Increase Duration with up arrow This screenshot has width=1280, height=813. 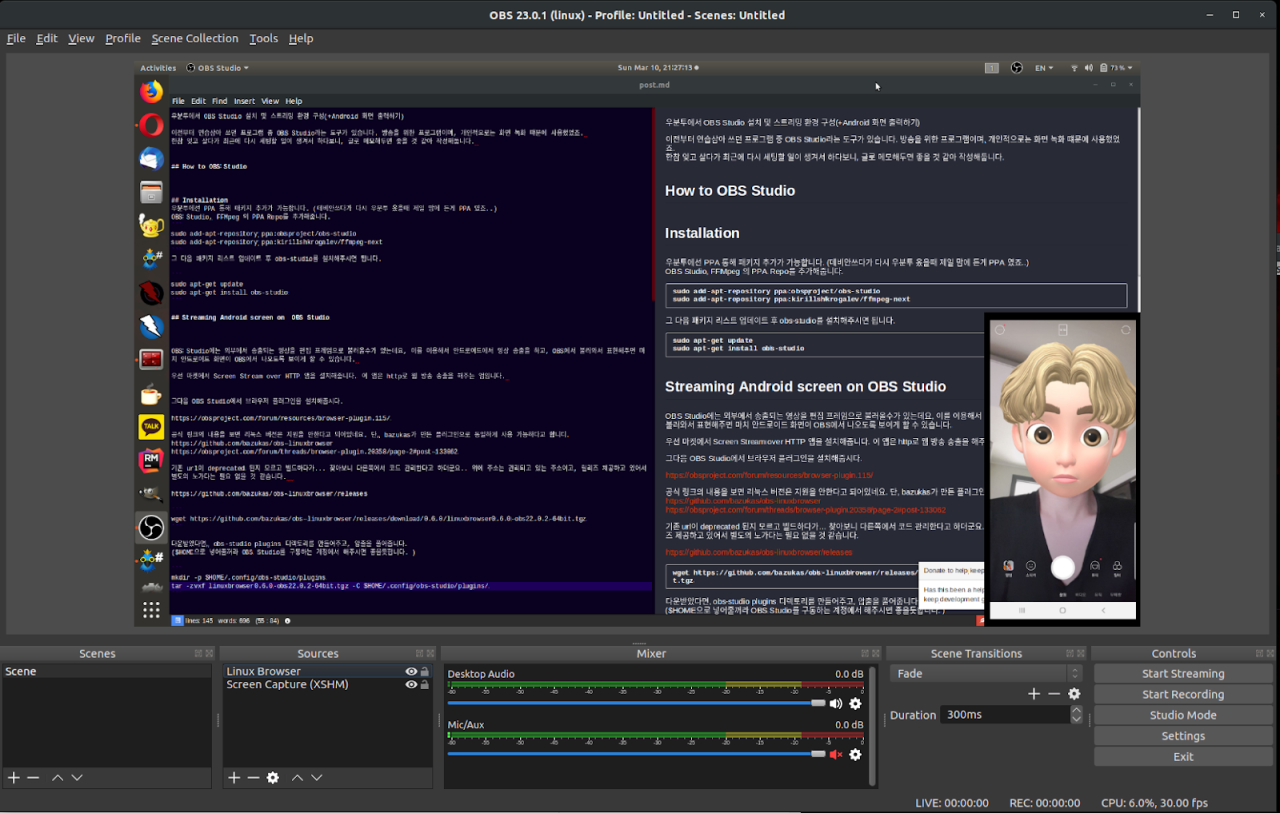1076,711
